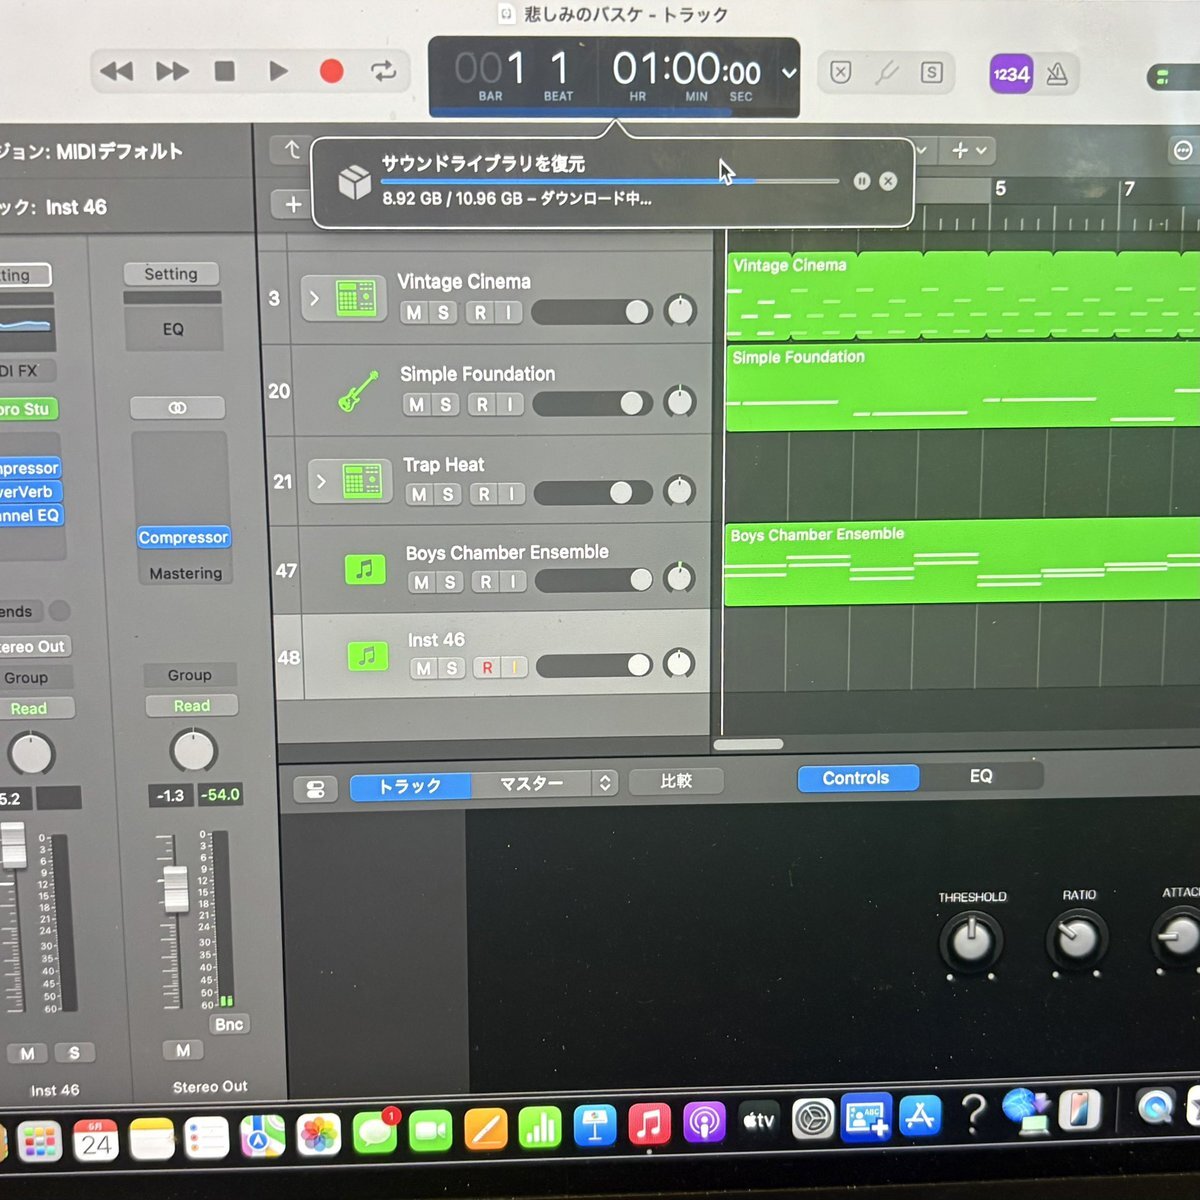Disable record-enable on Inst 46 track
The image size is (1200, 1200).
[x=488, y=668]
